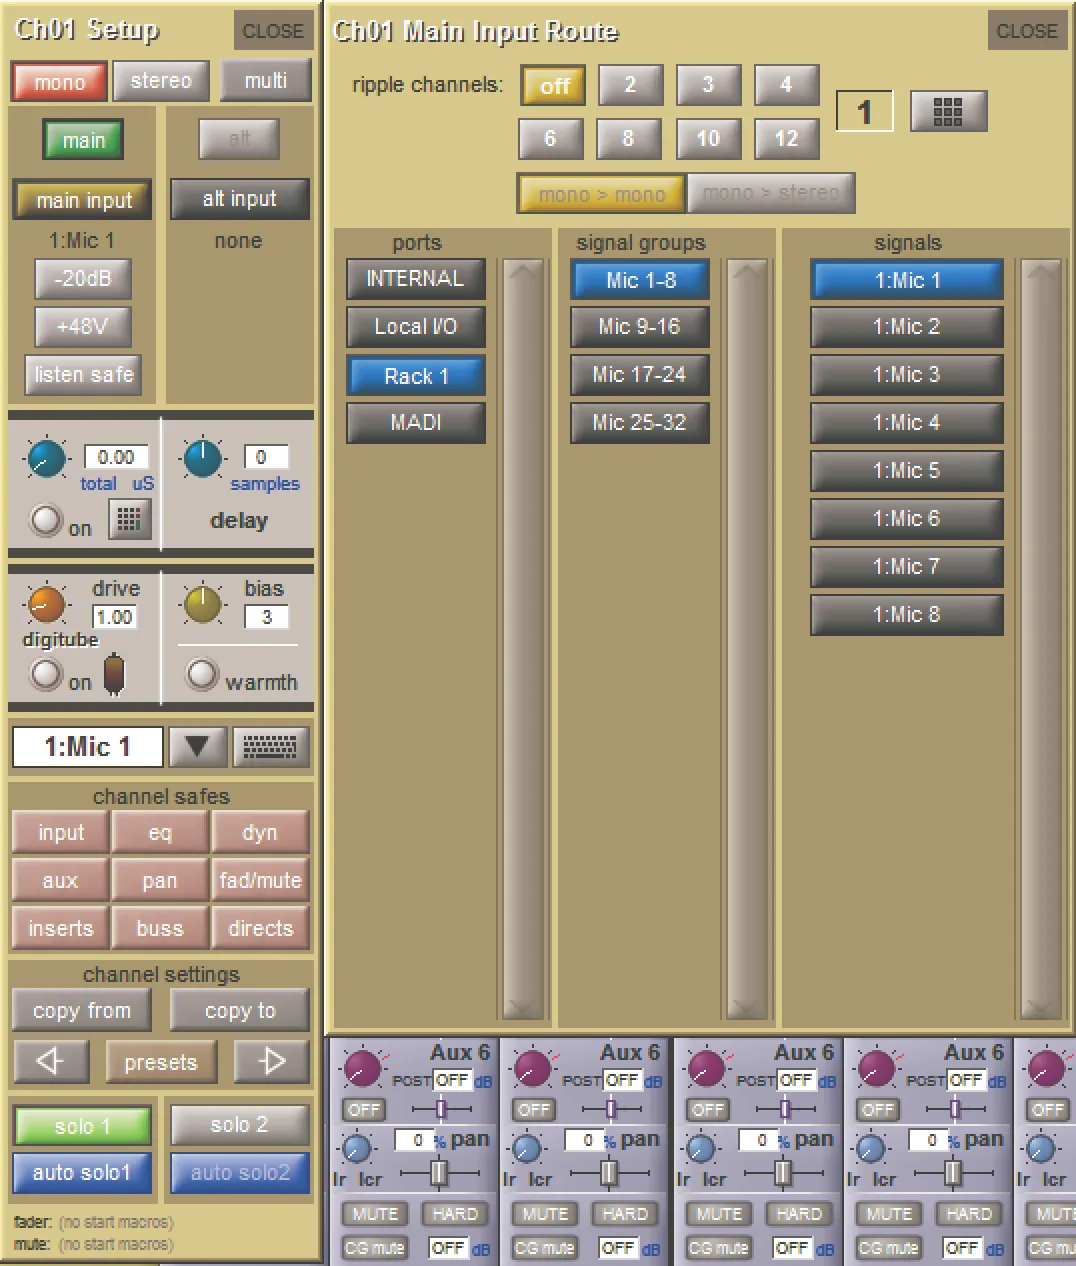Image resolution: width=1076 pixels, height=1266 pixels.
Task: Toggle the inserts channel safe
Action: [61, 928]
